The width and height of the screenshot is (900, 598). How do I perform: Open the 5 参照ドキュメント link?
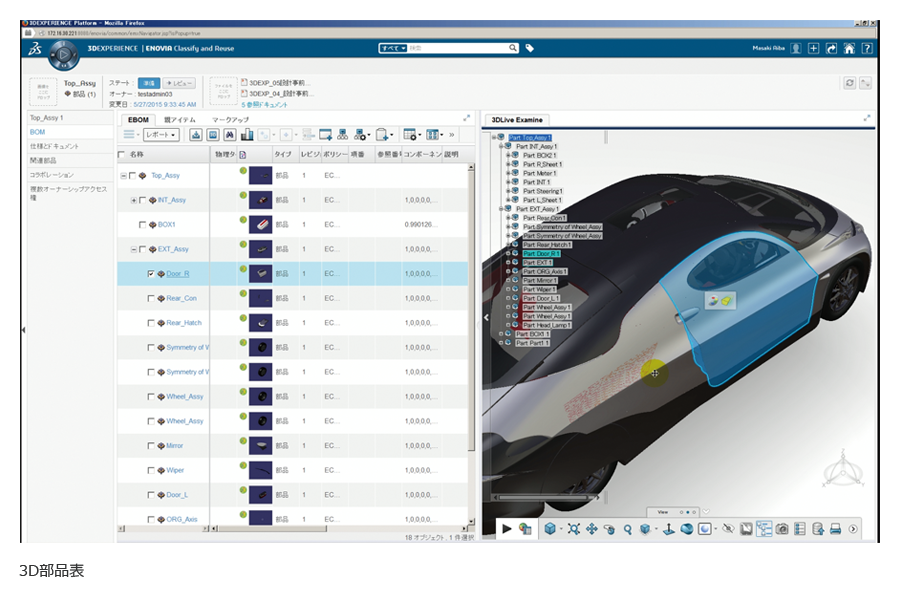tap(264, 105)
